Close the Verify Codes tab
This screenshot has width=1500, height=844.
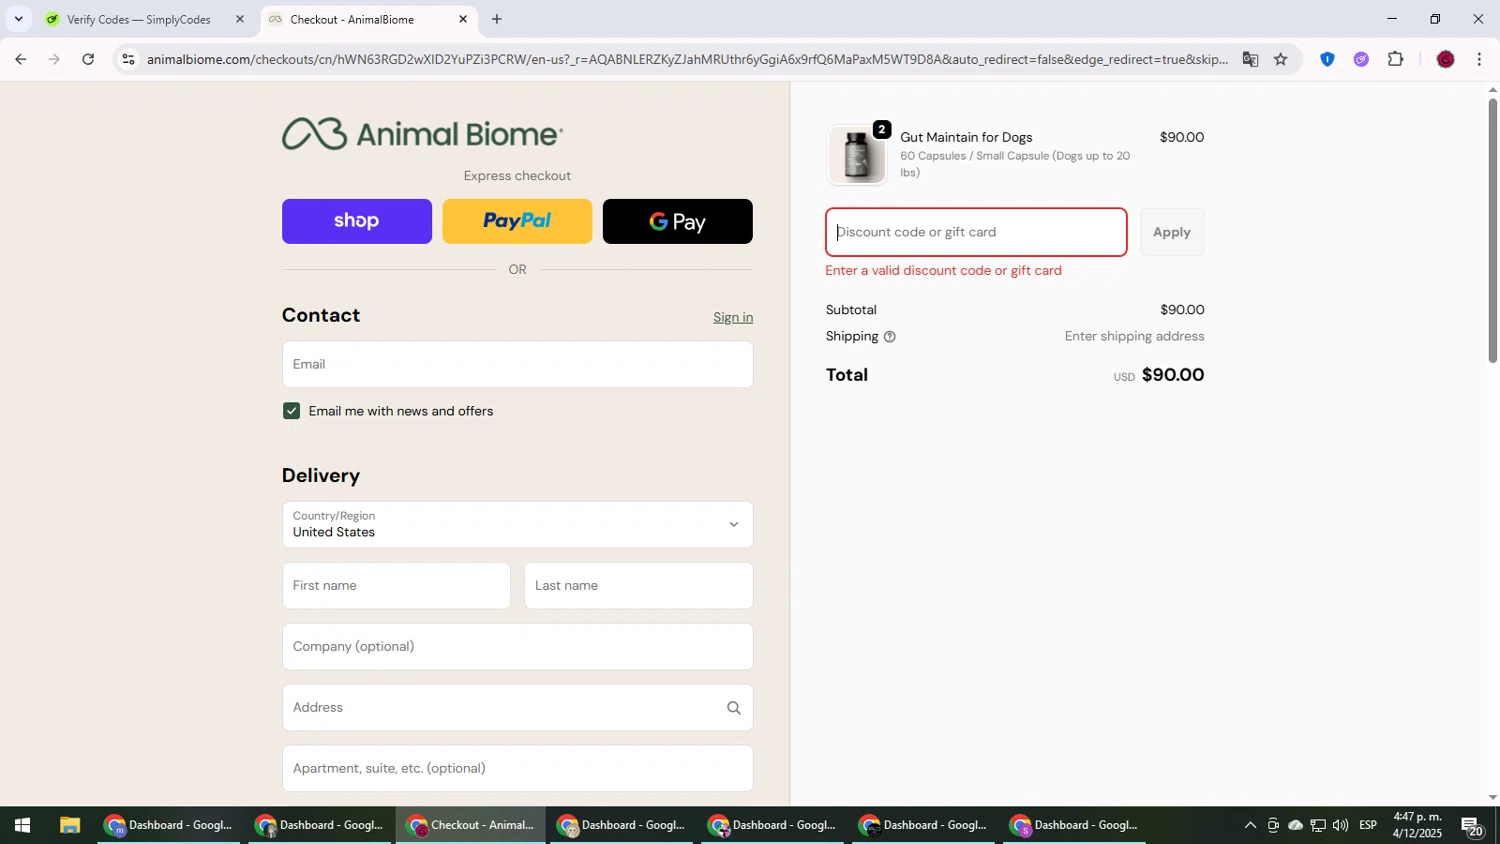pyautogui.click(x=240, y=19)
